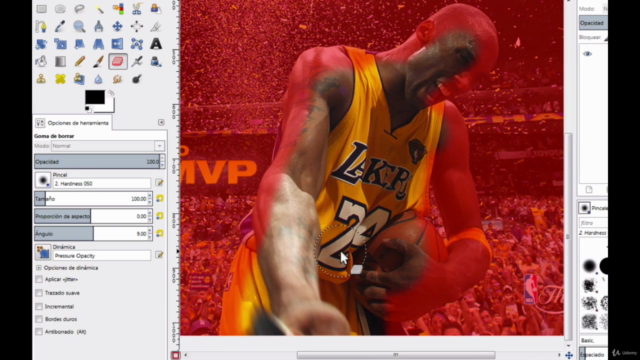This screenshot has height=360, width=640.
Task: Select the Eraser tool
Action: [118, 61]
